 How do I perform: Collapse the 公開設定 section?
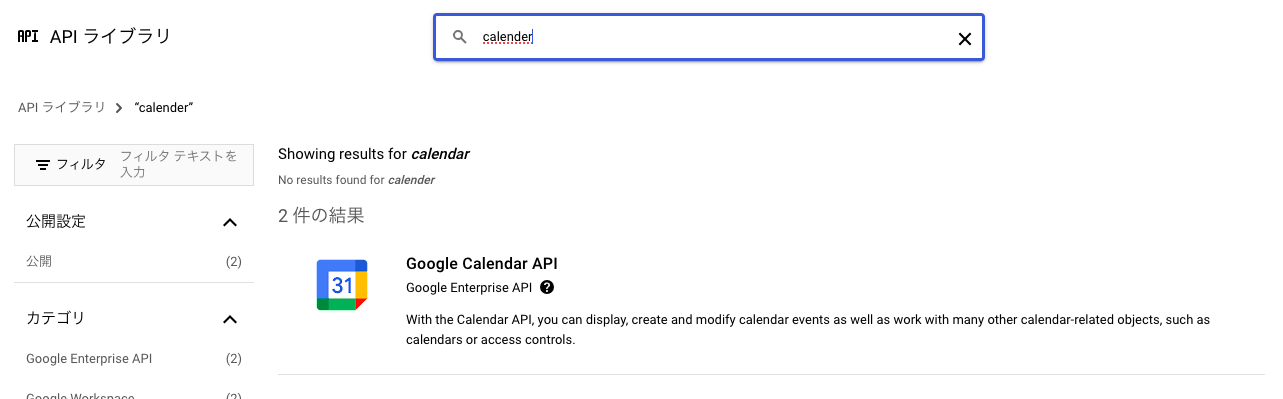pyautogui.click(x=230, y=222)
